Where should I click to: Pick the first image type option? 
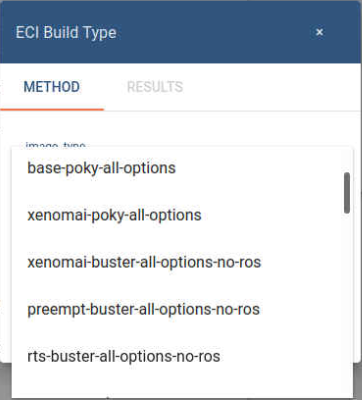pyautogui.click(x=182, y=168)
